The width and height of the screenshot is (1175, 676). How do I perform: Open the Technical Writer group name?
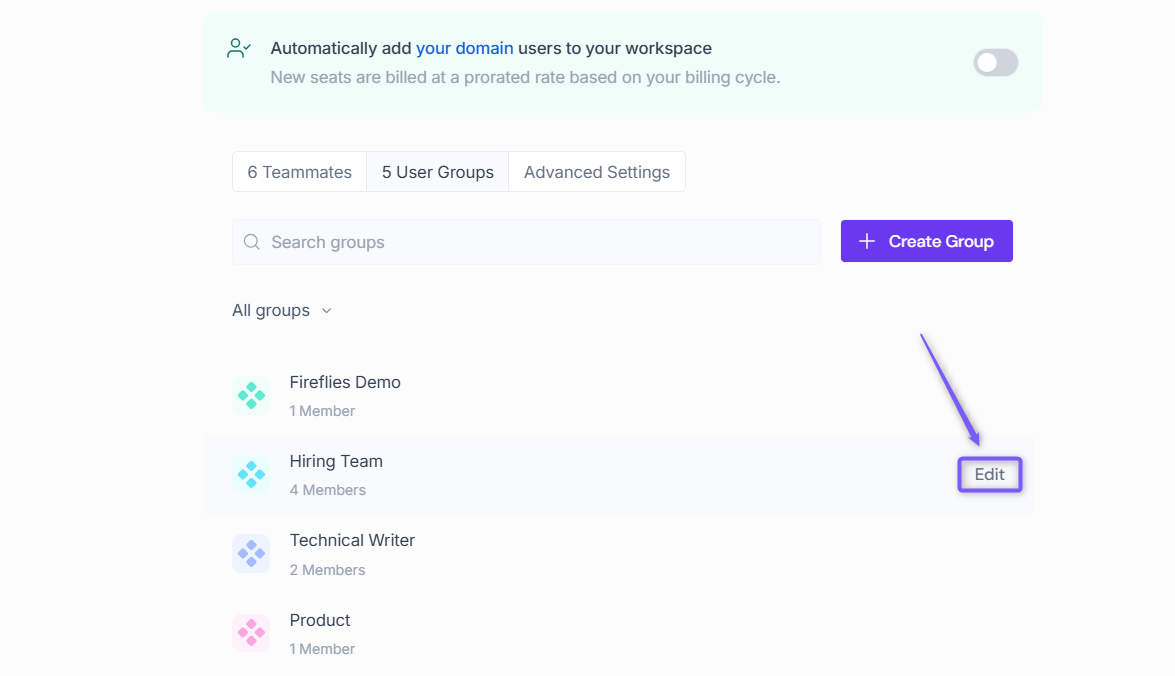point(352,540)
